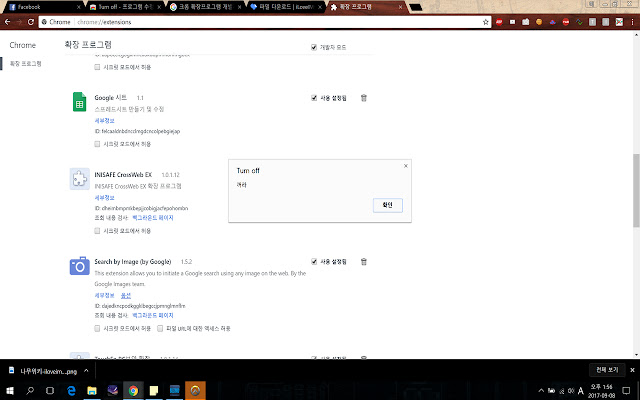Click the taskbar clock showing 오후 1:56

pyautogui.click(x=602, y=391)
